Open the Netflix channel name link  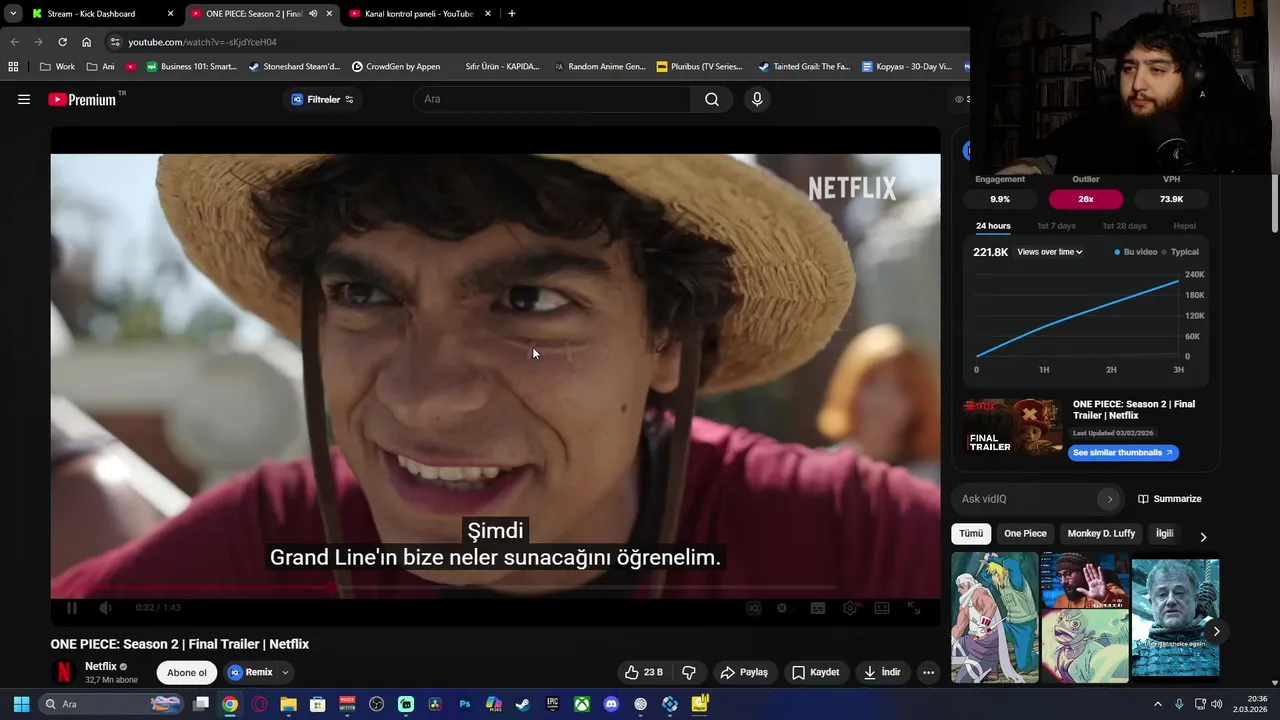point(101,666)
